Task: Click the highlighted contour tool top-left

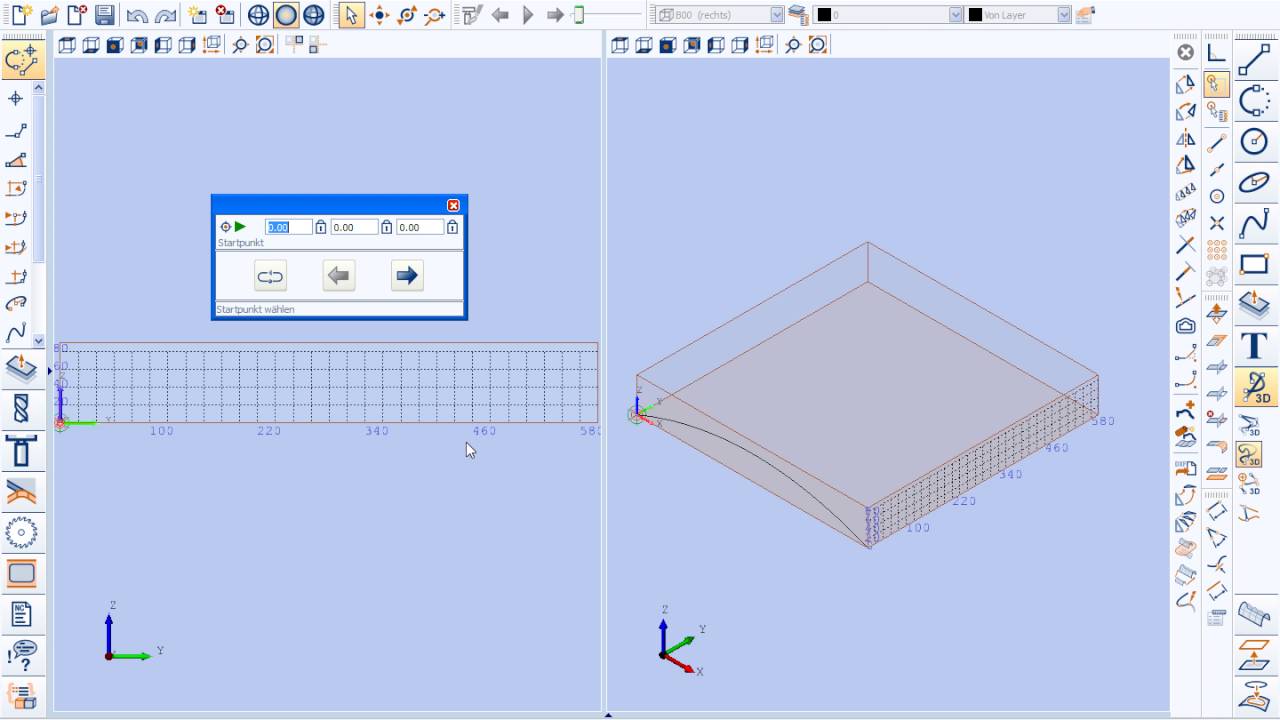Action: [21, 60]
